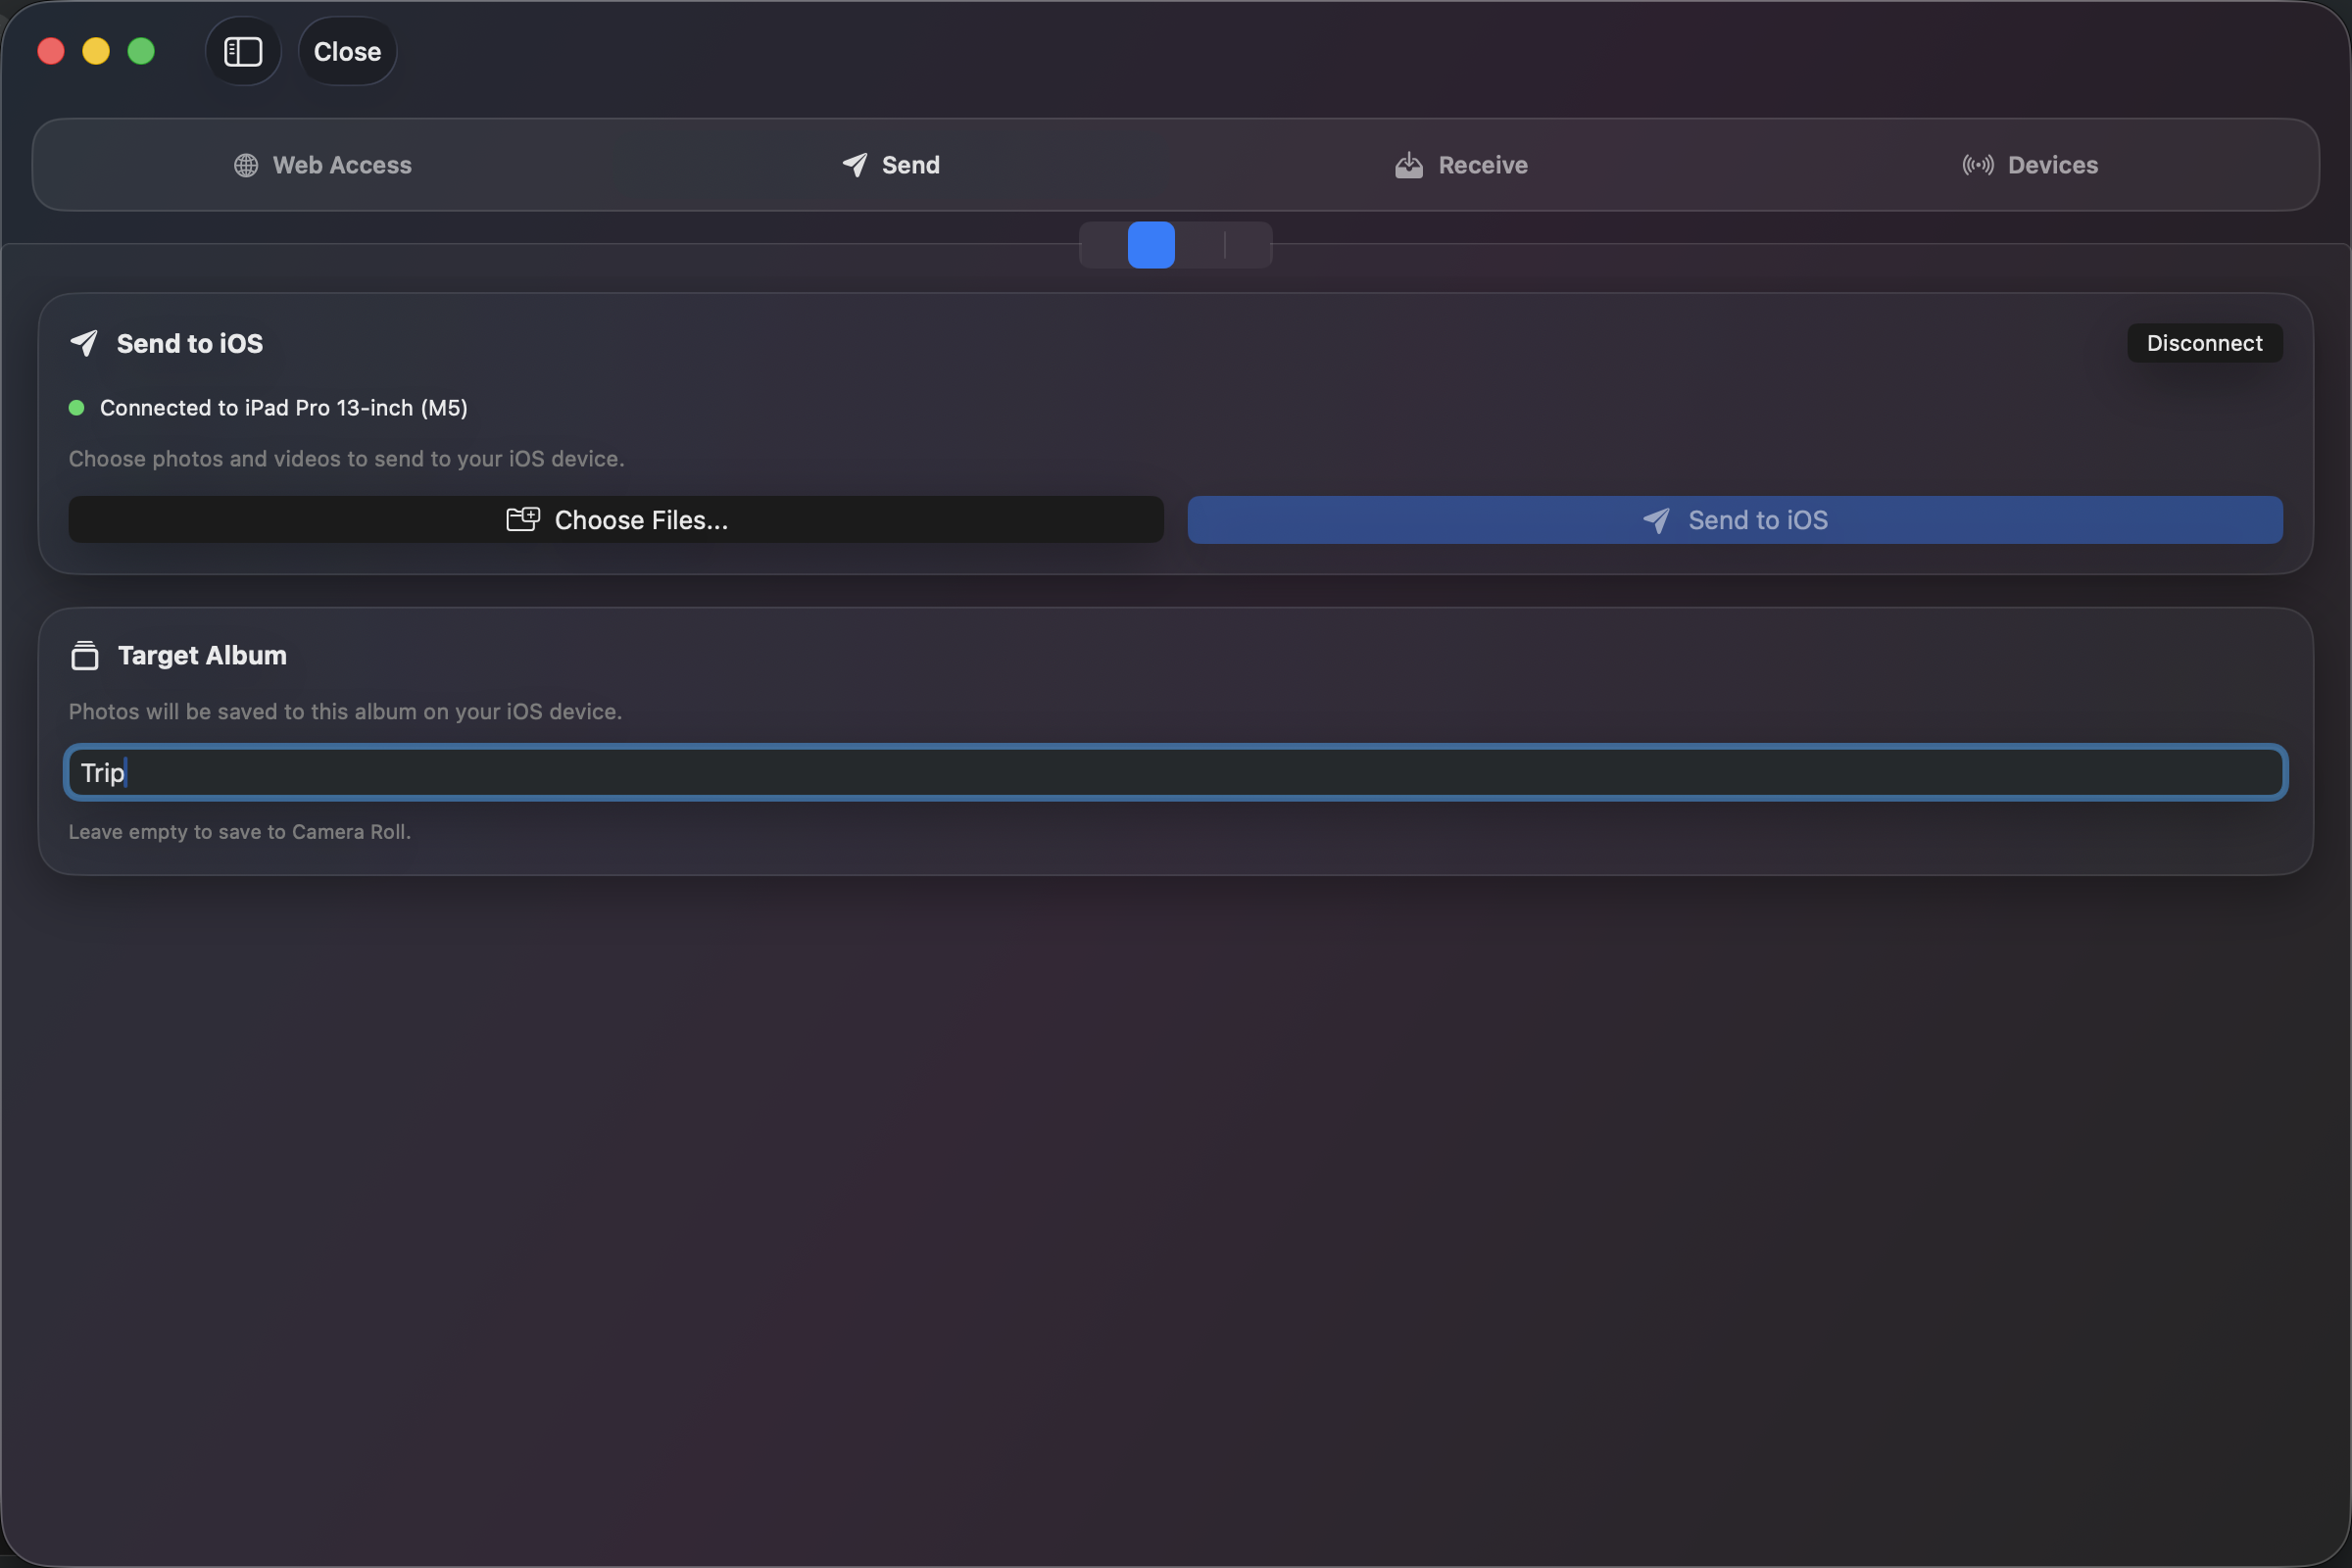The width and height of the screenshot is (2352, 1568).
Task: Toggle the sidebar panel icon
Action: [x=243, y=51]
